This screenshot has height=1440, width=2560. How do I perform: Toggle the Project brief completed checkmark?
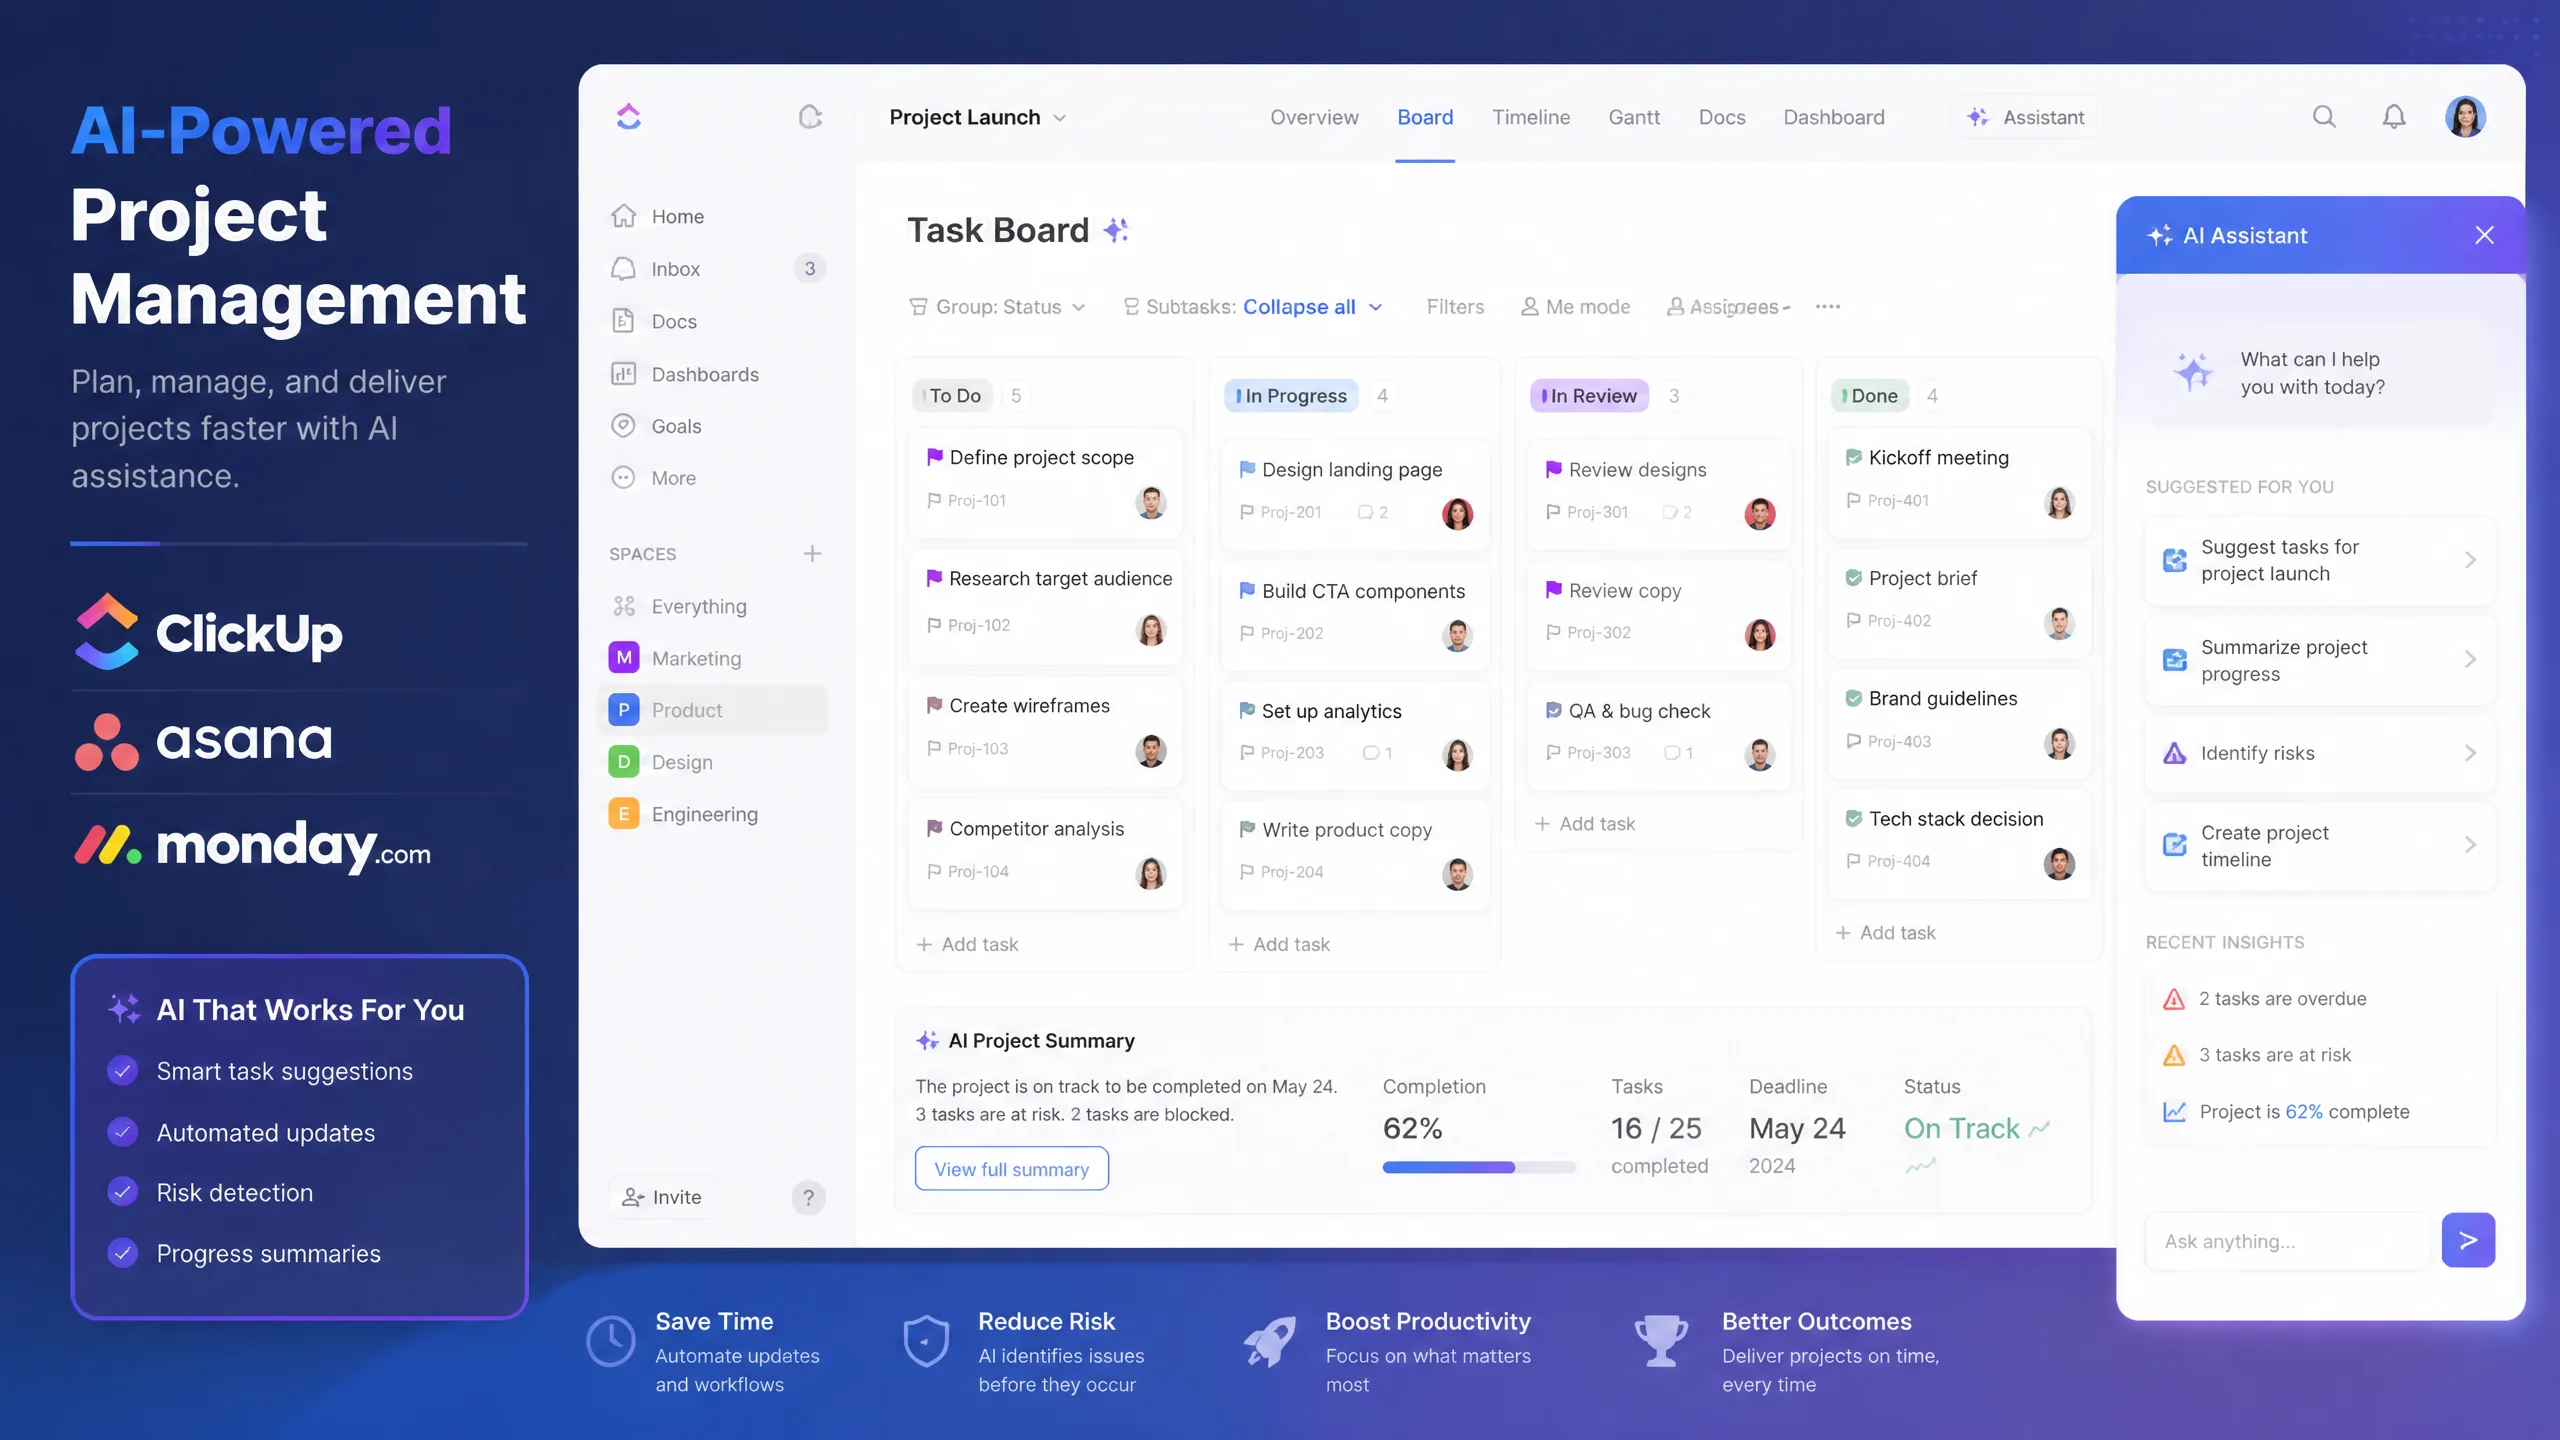(x=1853, y=578)
